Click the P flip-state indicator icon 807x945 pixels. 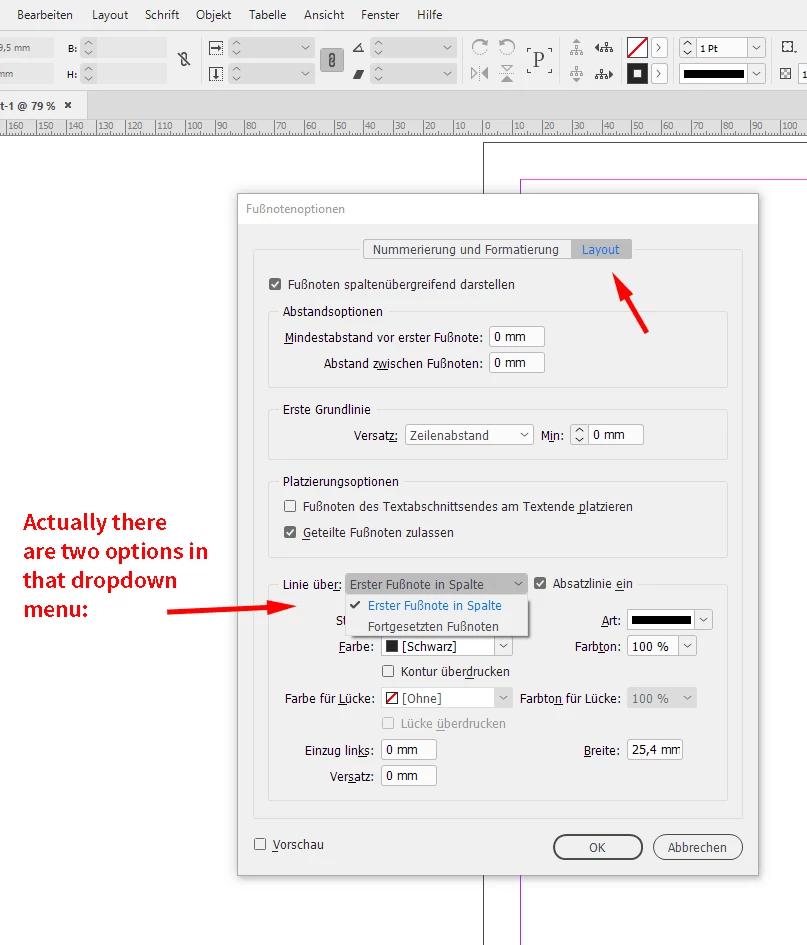point(539,60)
